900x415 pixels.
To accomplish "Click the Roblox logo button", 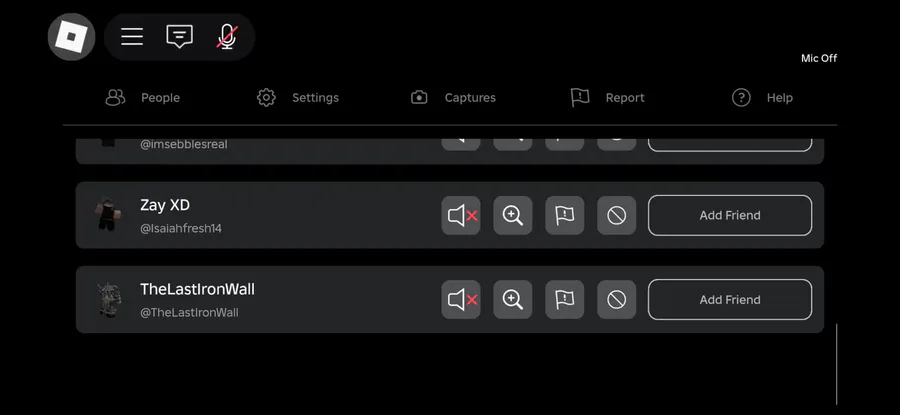I will [x=71, y=37].
